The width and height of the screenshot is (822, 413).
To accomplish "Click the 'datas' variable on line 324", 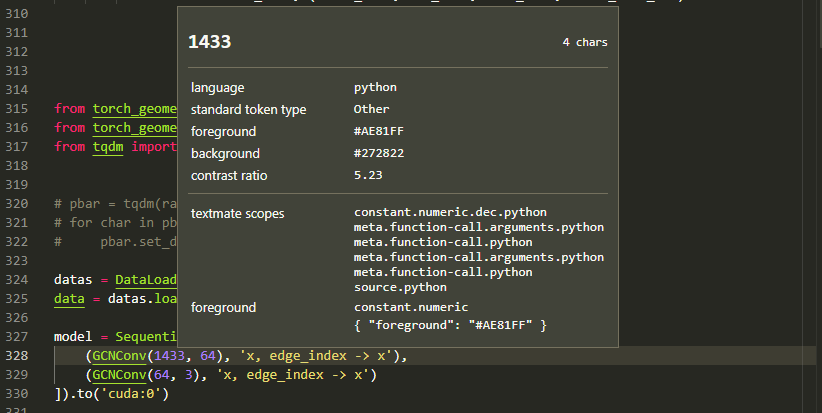I will (x=73, y=279).
